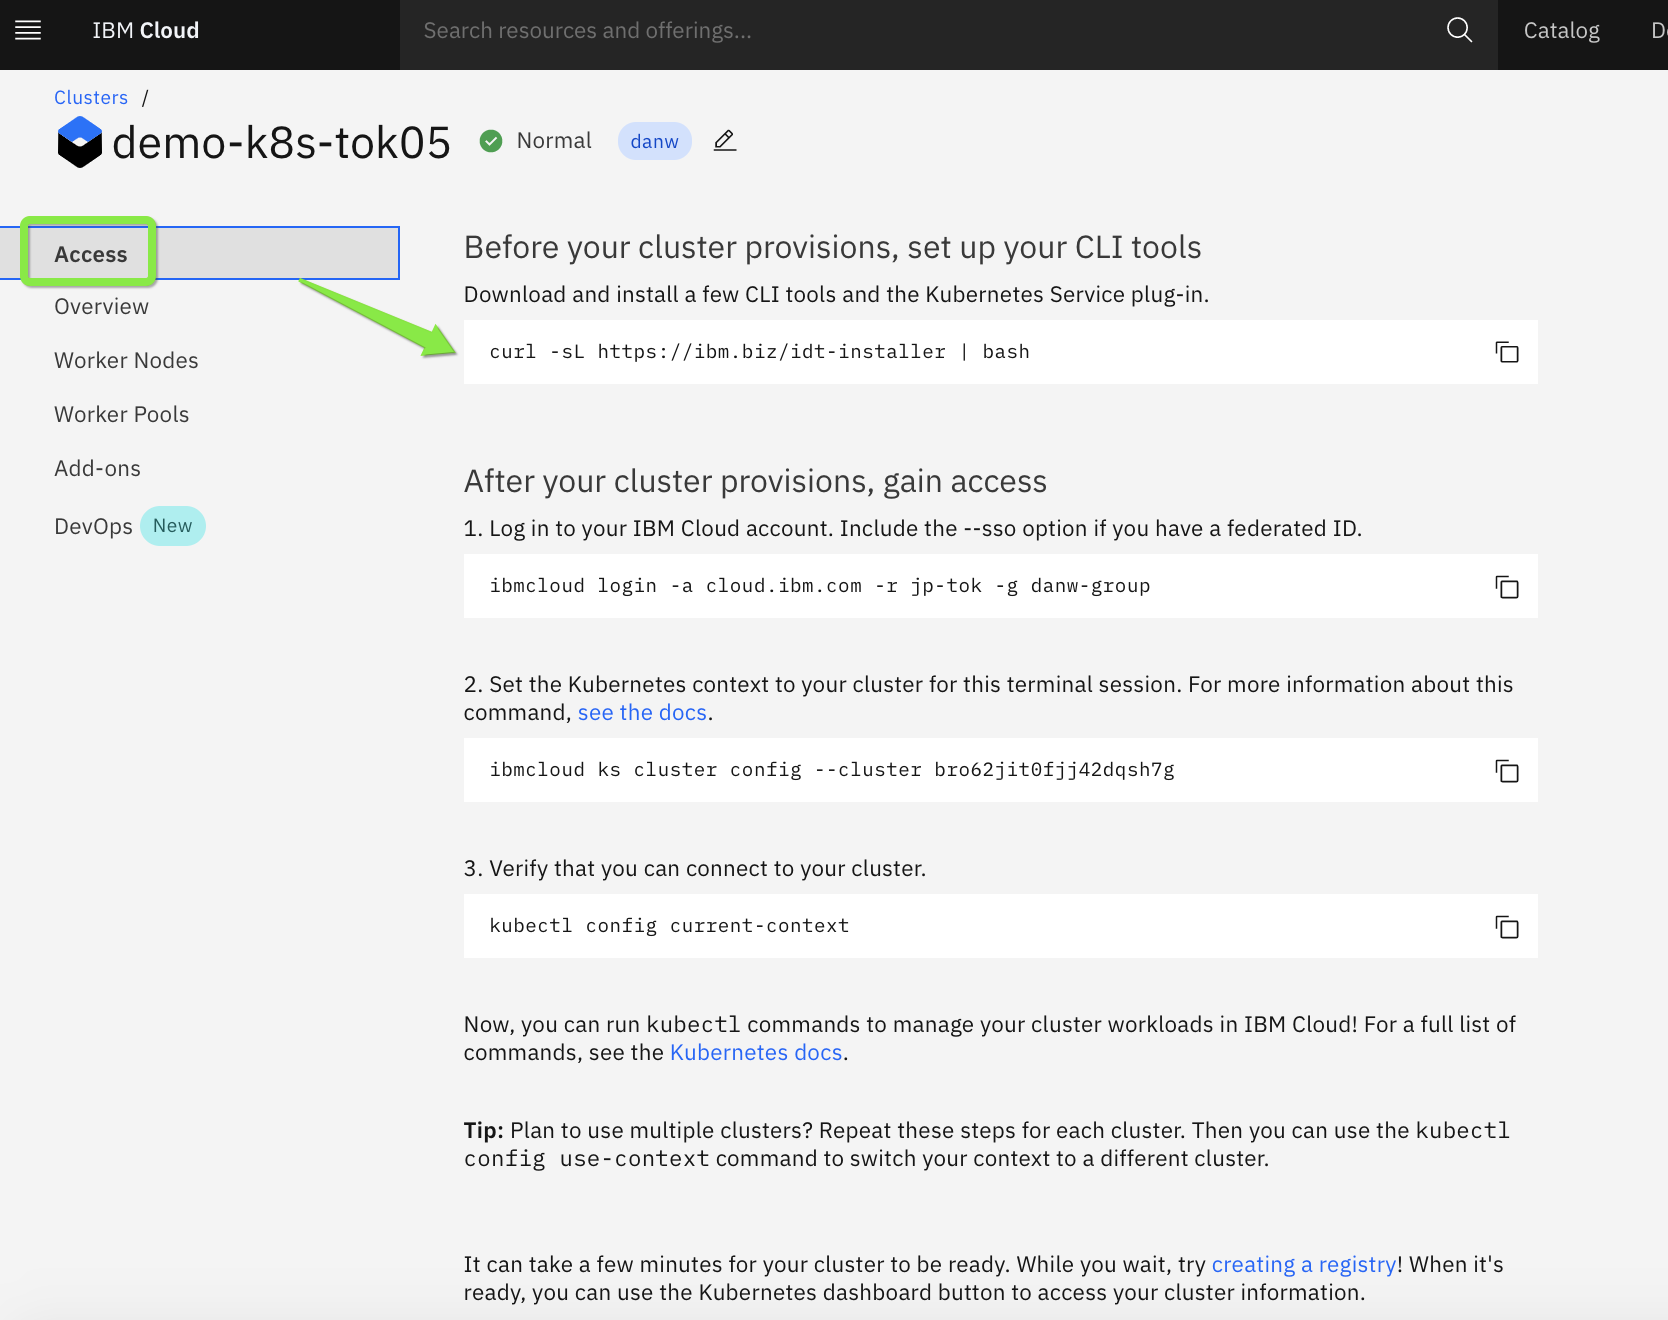The image size is (1668, 1320).
Task: Click the danw tag label
Action: (654, 141)
